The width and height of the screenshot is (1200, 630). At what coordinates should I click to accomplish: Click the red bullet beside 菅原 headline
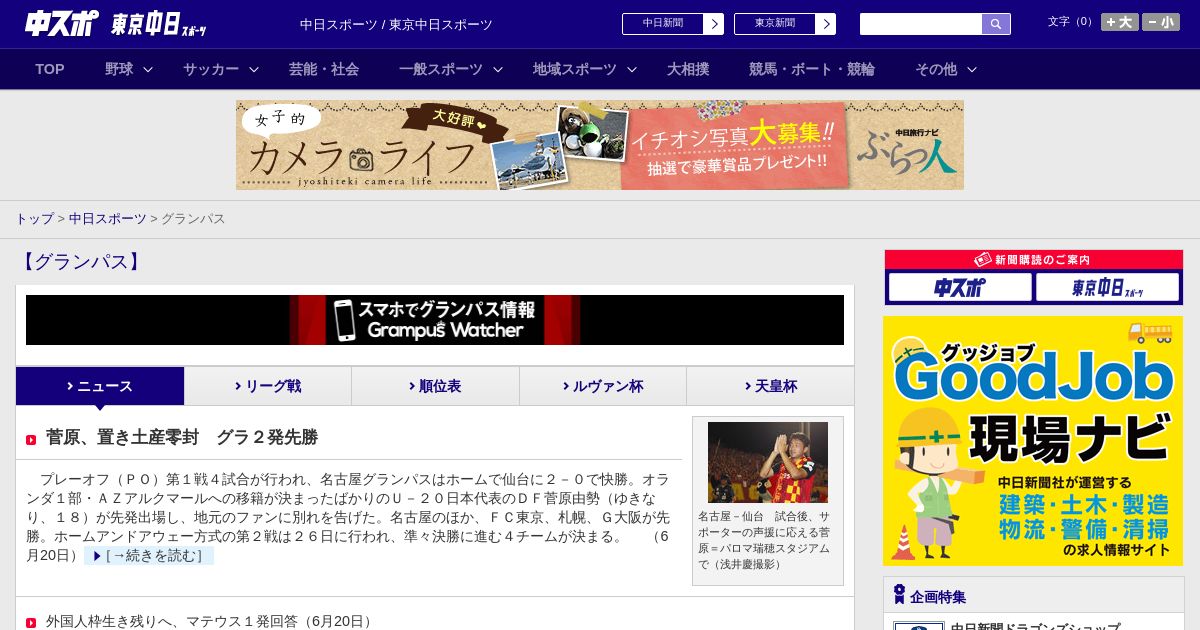(31, 440)
